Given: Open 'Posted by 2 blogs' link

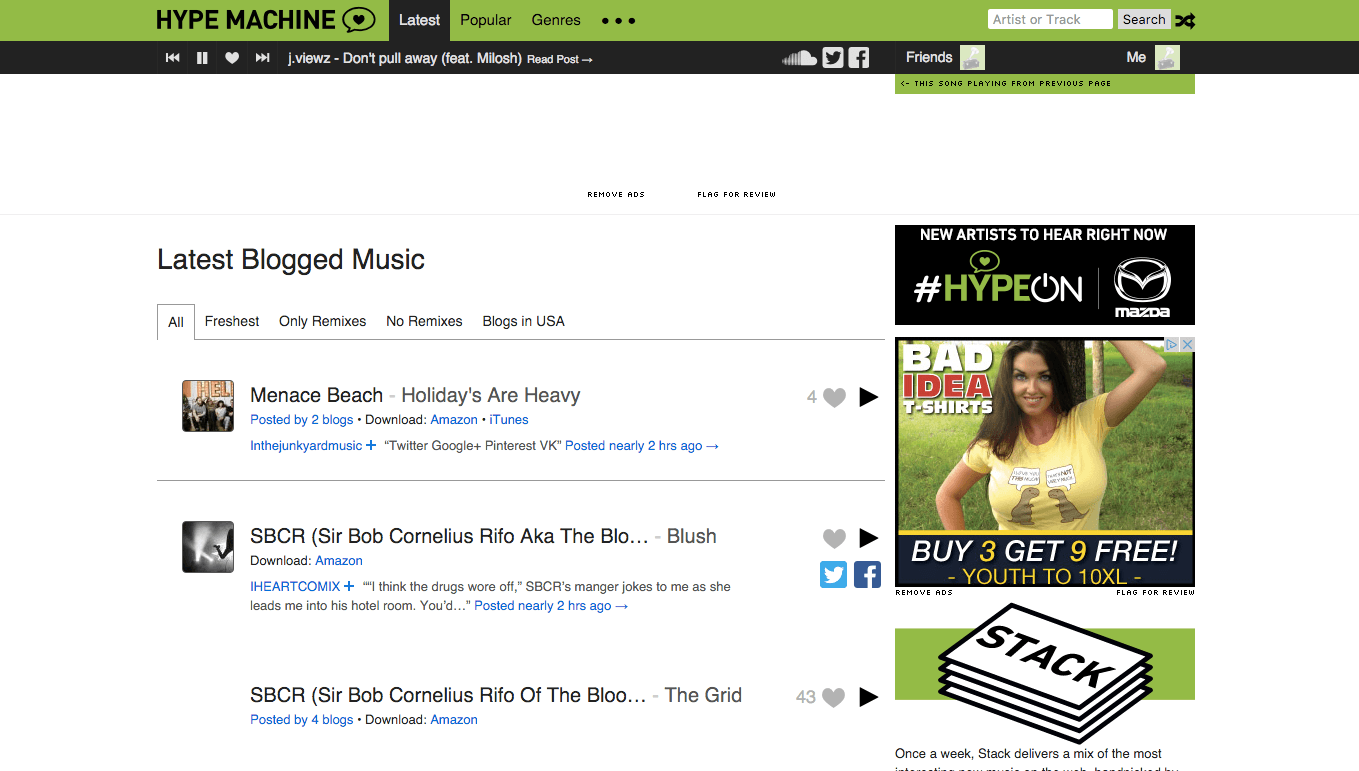Looking at the screenshot, I should point(302,420).
